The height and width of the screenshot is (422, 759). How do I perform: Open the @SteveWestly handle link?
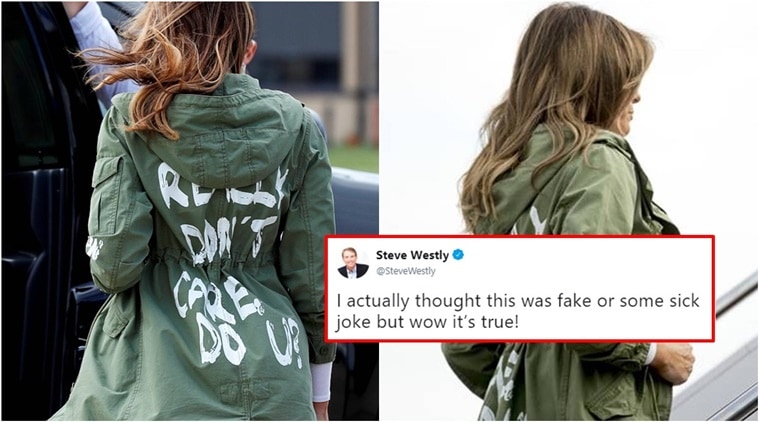click(x=406, y=271)
